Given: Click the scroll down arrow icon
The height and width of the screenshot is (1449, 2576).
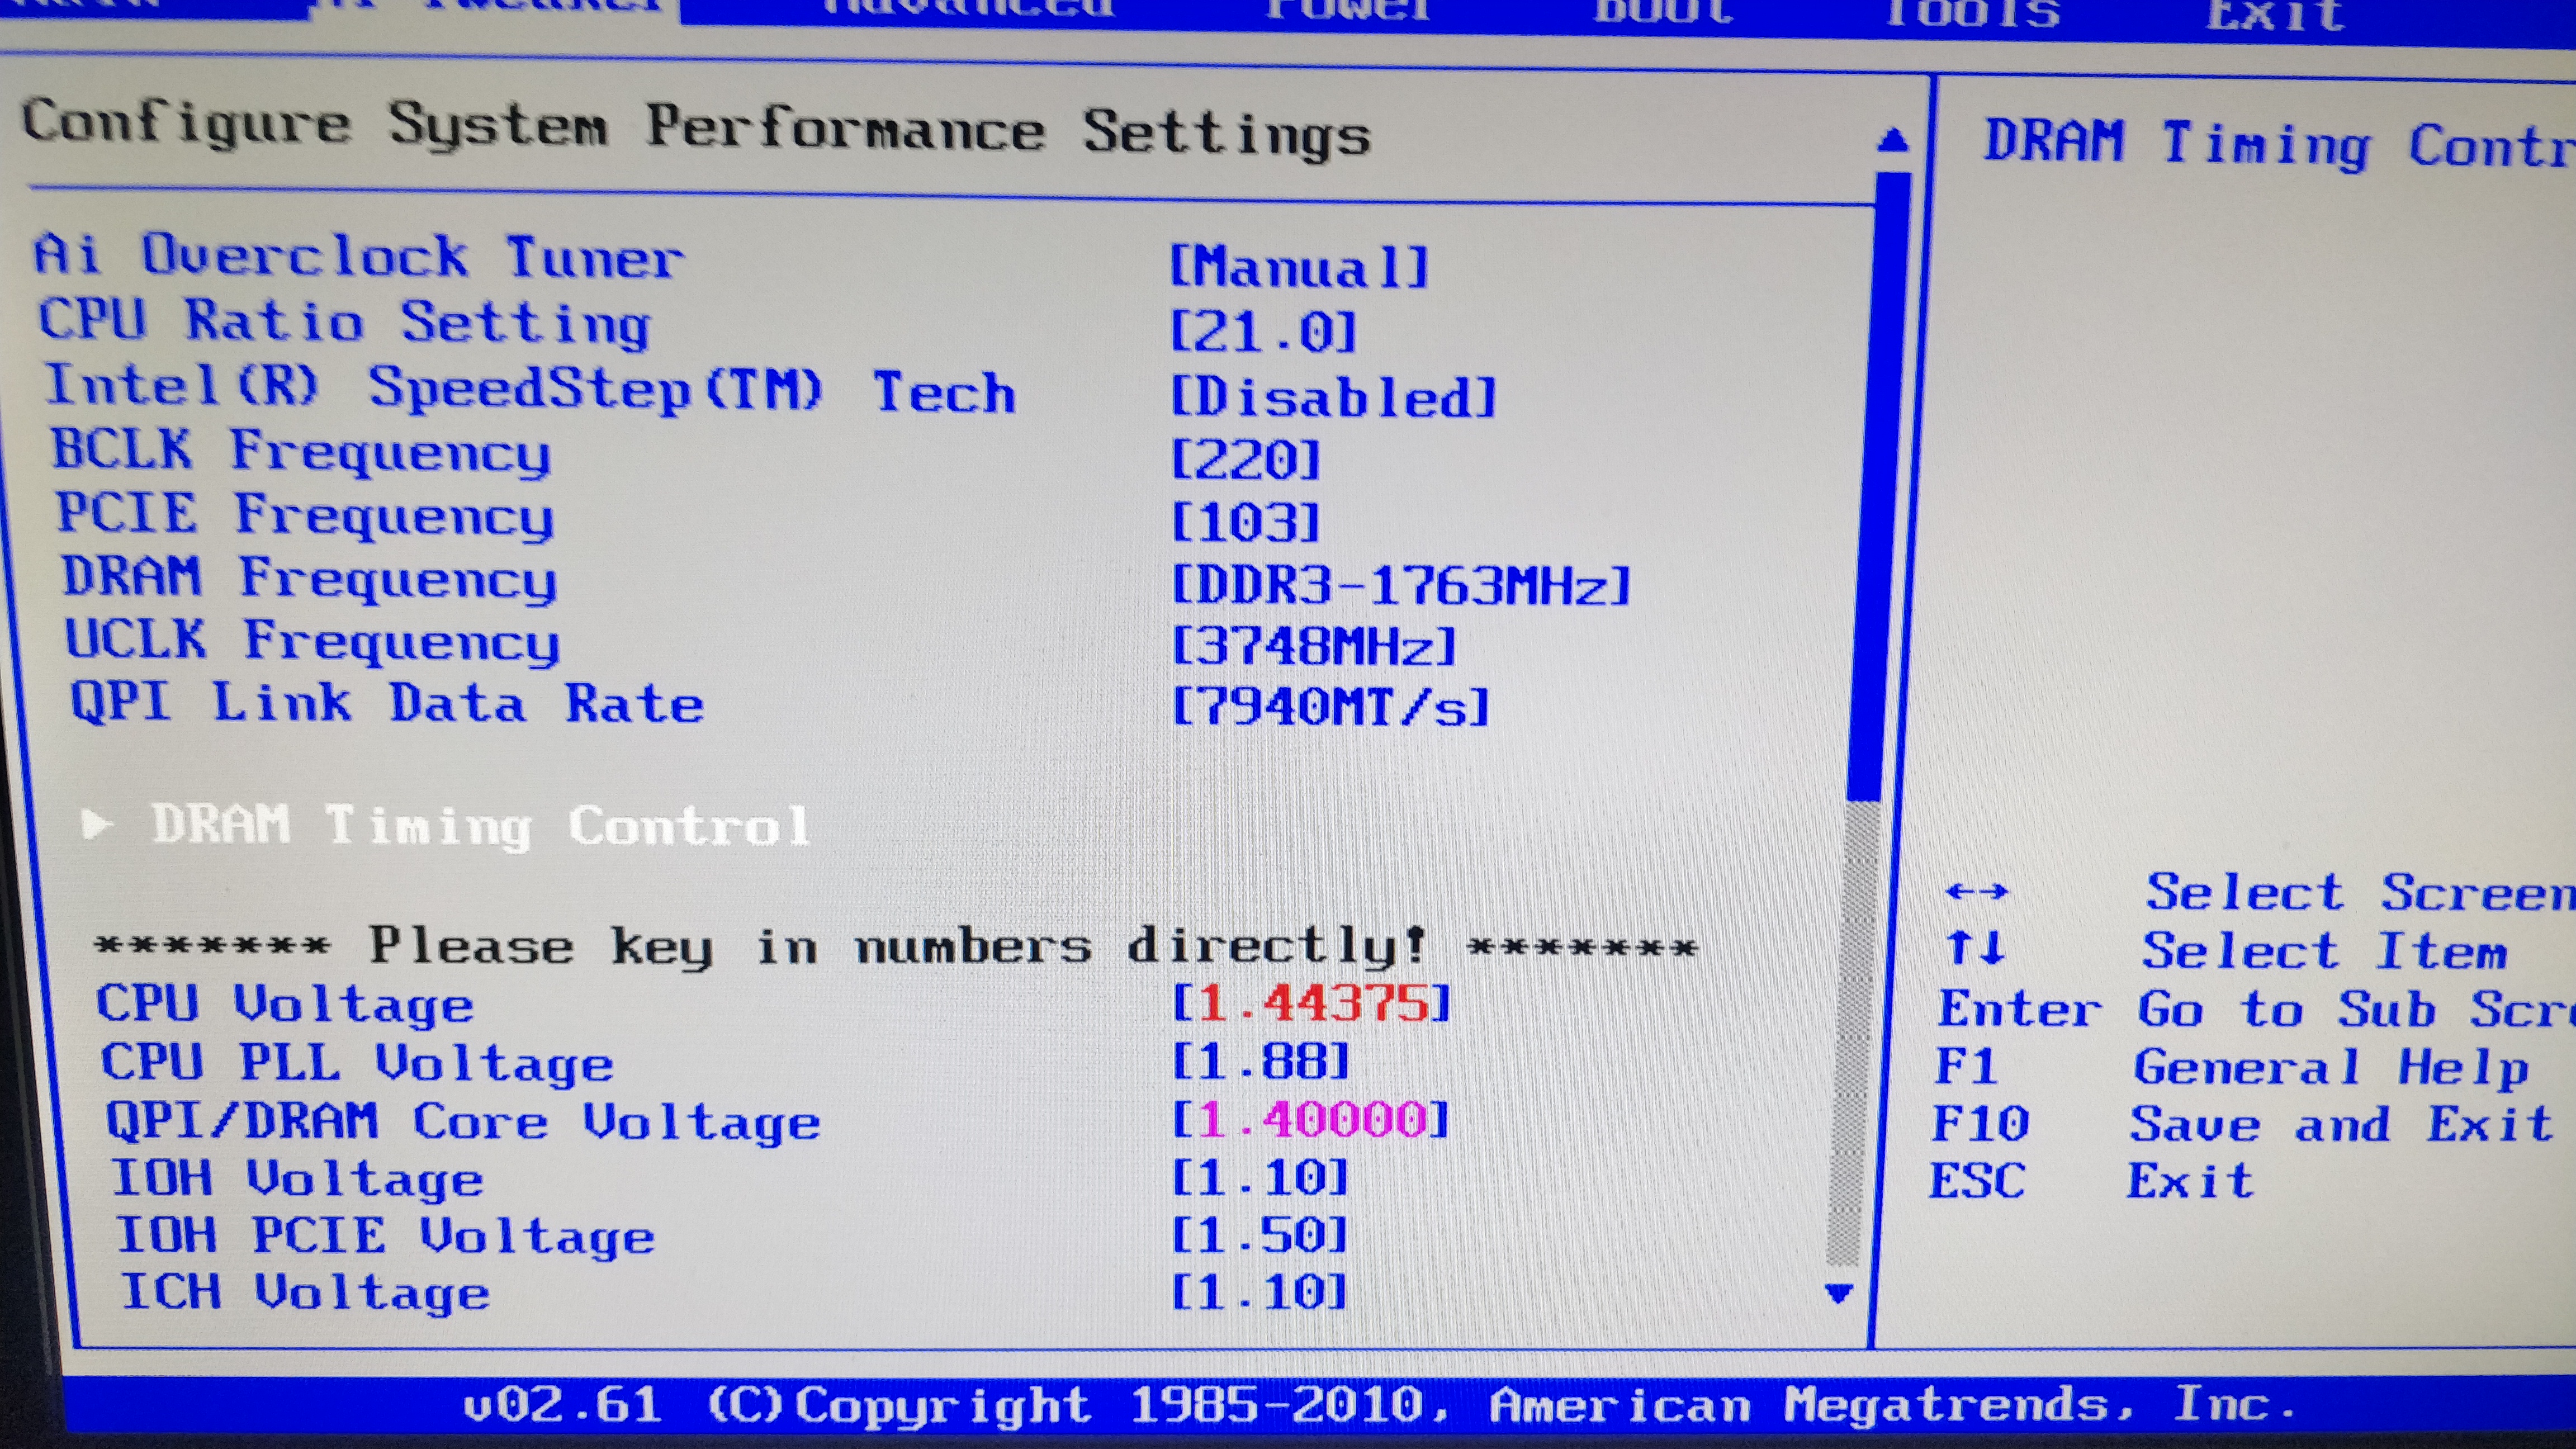Looking at the screenshot, I should [x=1839, y=1294].
